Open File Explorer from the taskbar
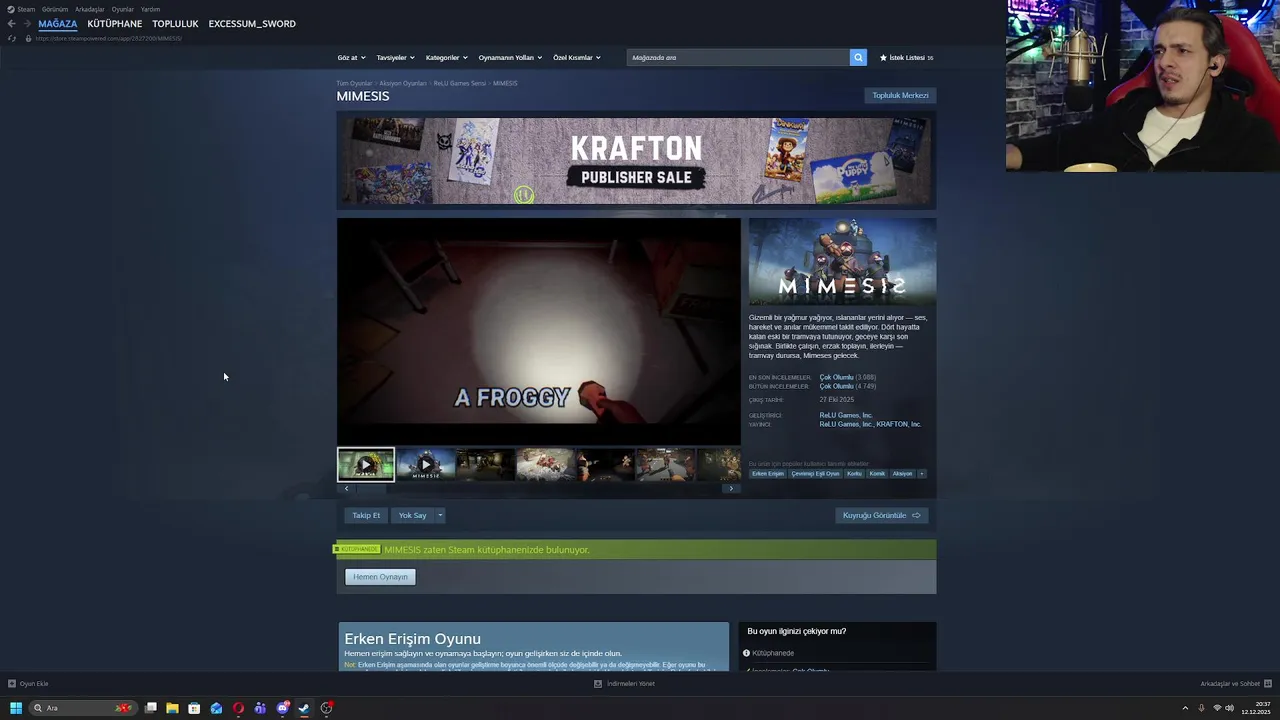Image resolution: width=1280 pixels, height=720 pixels. pos(172,708)
